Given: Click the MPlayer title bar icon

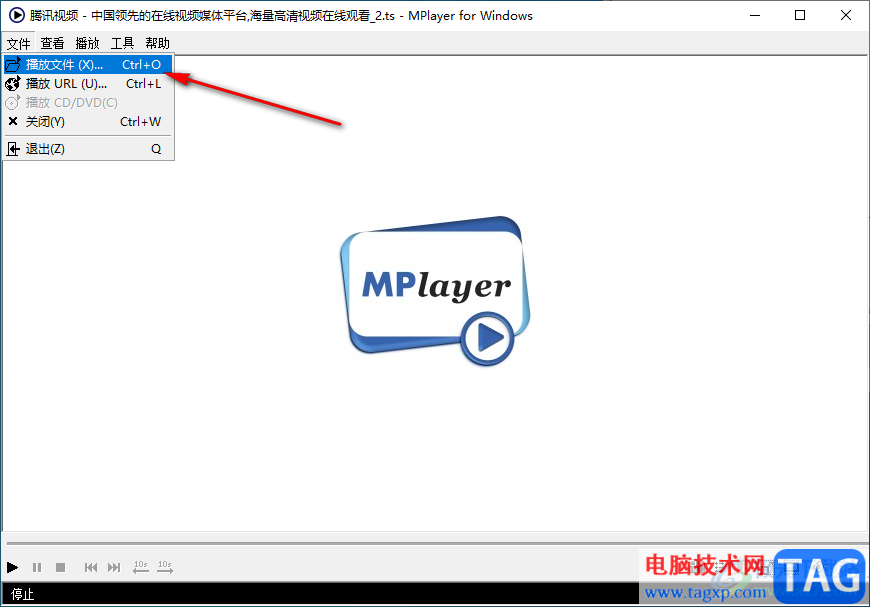Looking at the screenshot, I should pyautogui.click(x=17, y=15).
